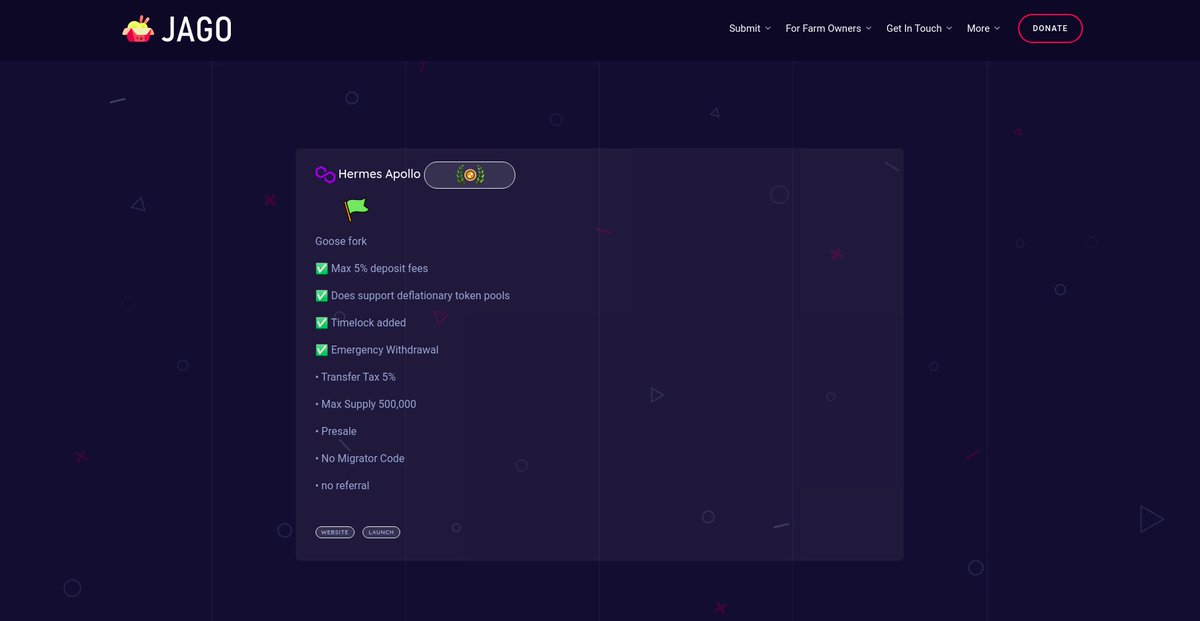Screen dimensions: 1200x621
Task: Open the Submit dropdown menu
Action: [x=750, y=28]
